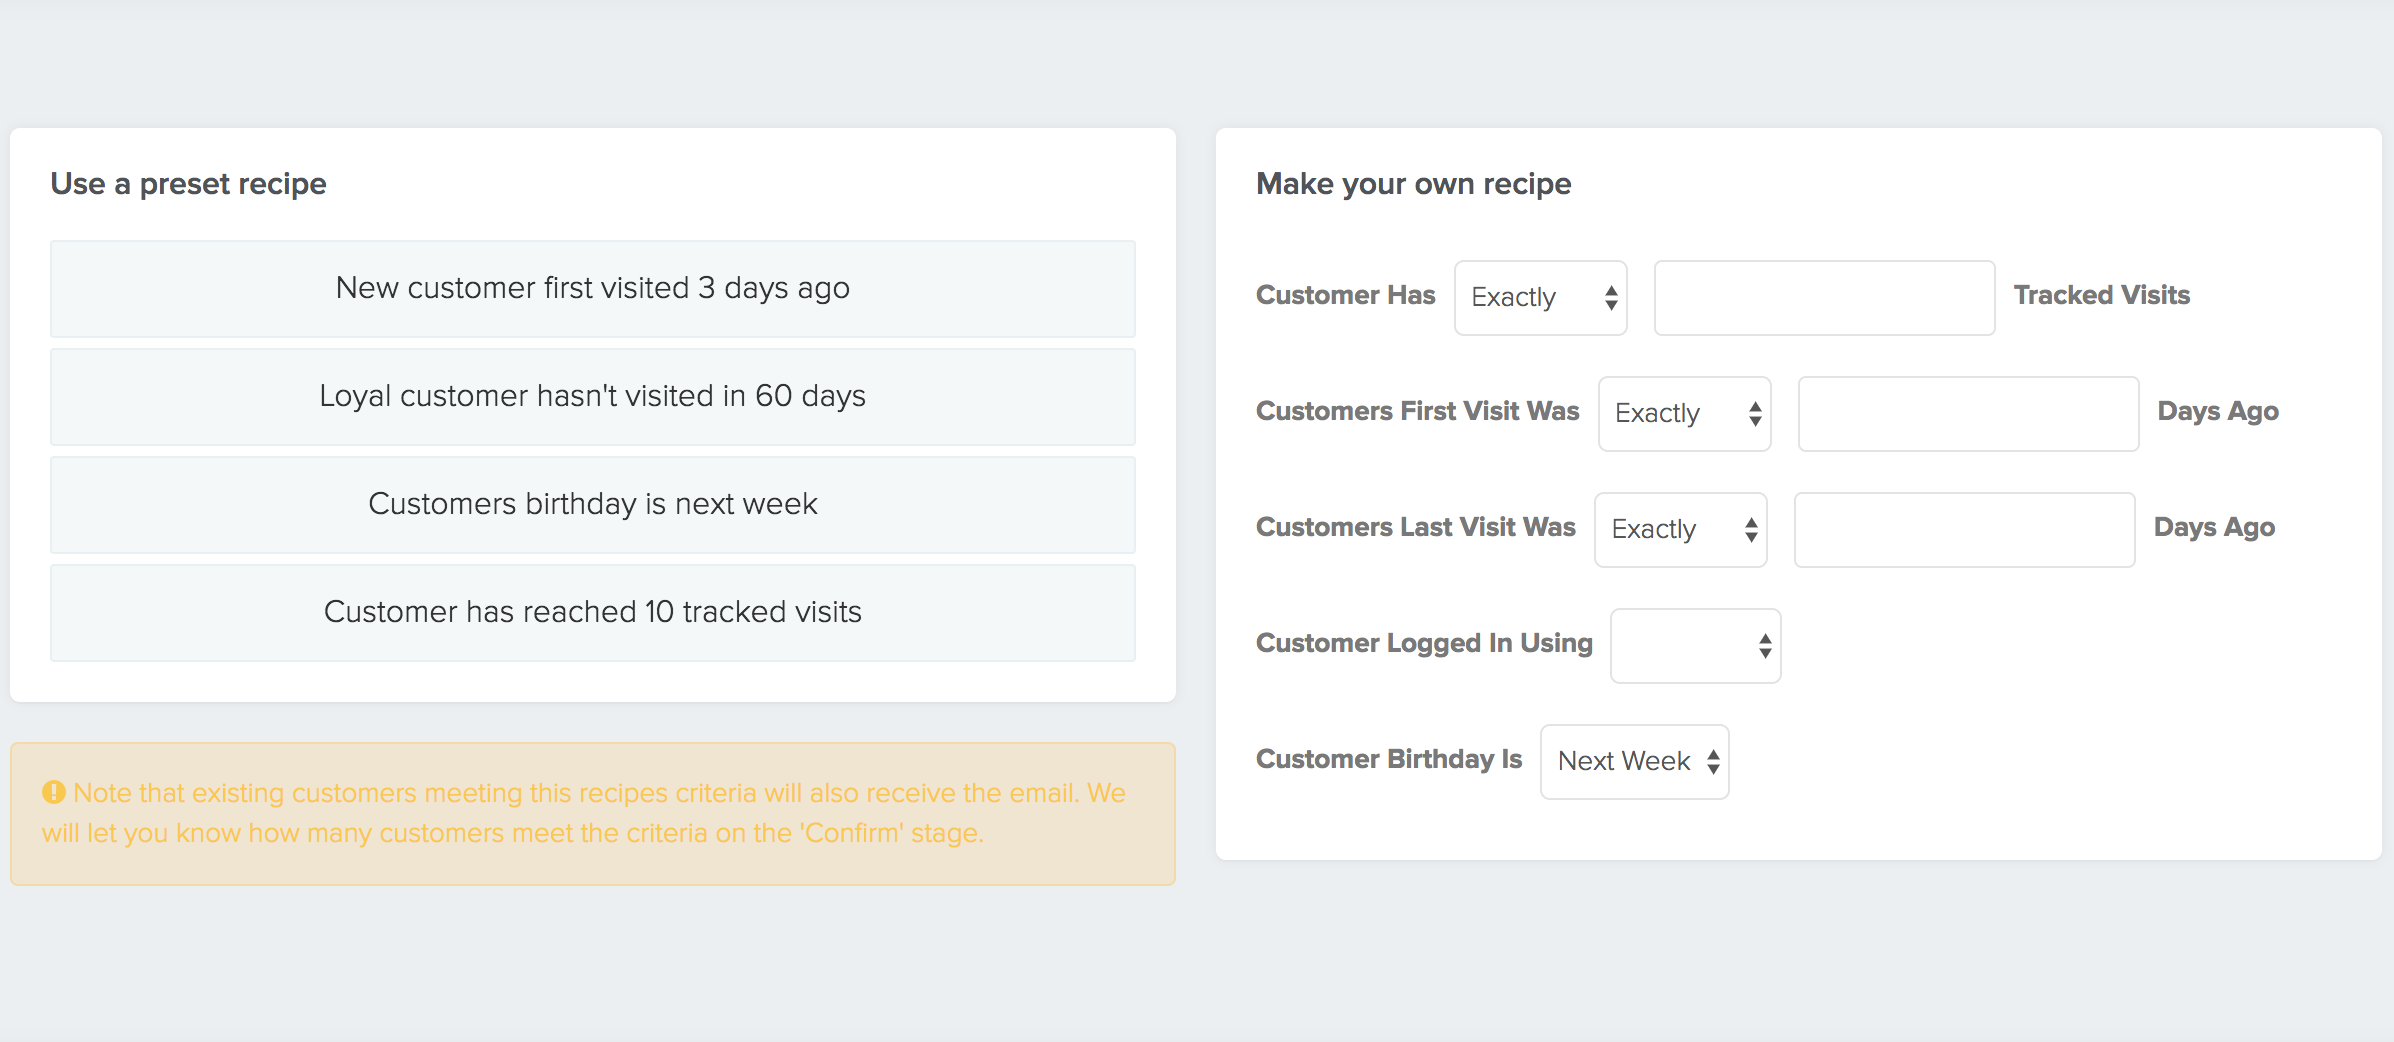This screenshot has width=2394, height=1042.
Task: Open the Customer Logged In Using dropdown
Action: [1695, 645]
